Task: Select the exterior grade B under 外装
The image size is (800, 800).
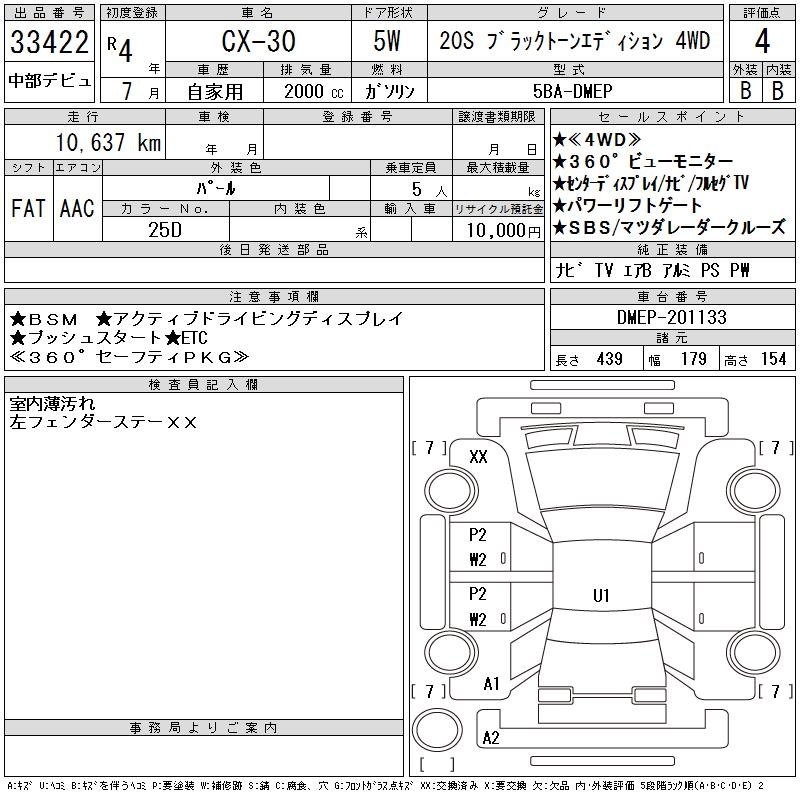Action: 745,91
